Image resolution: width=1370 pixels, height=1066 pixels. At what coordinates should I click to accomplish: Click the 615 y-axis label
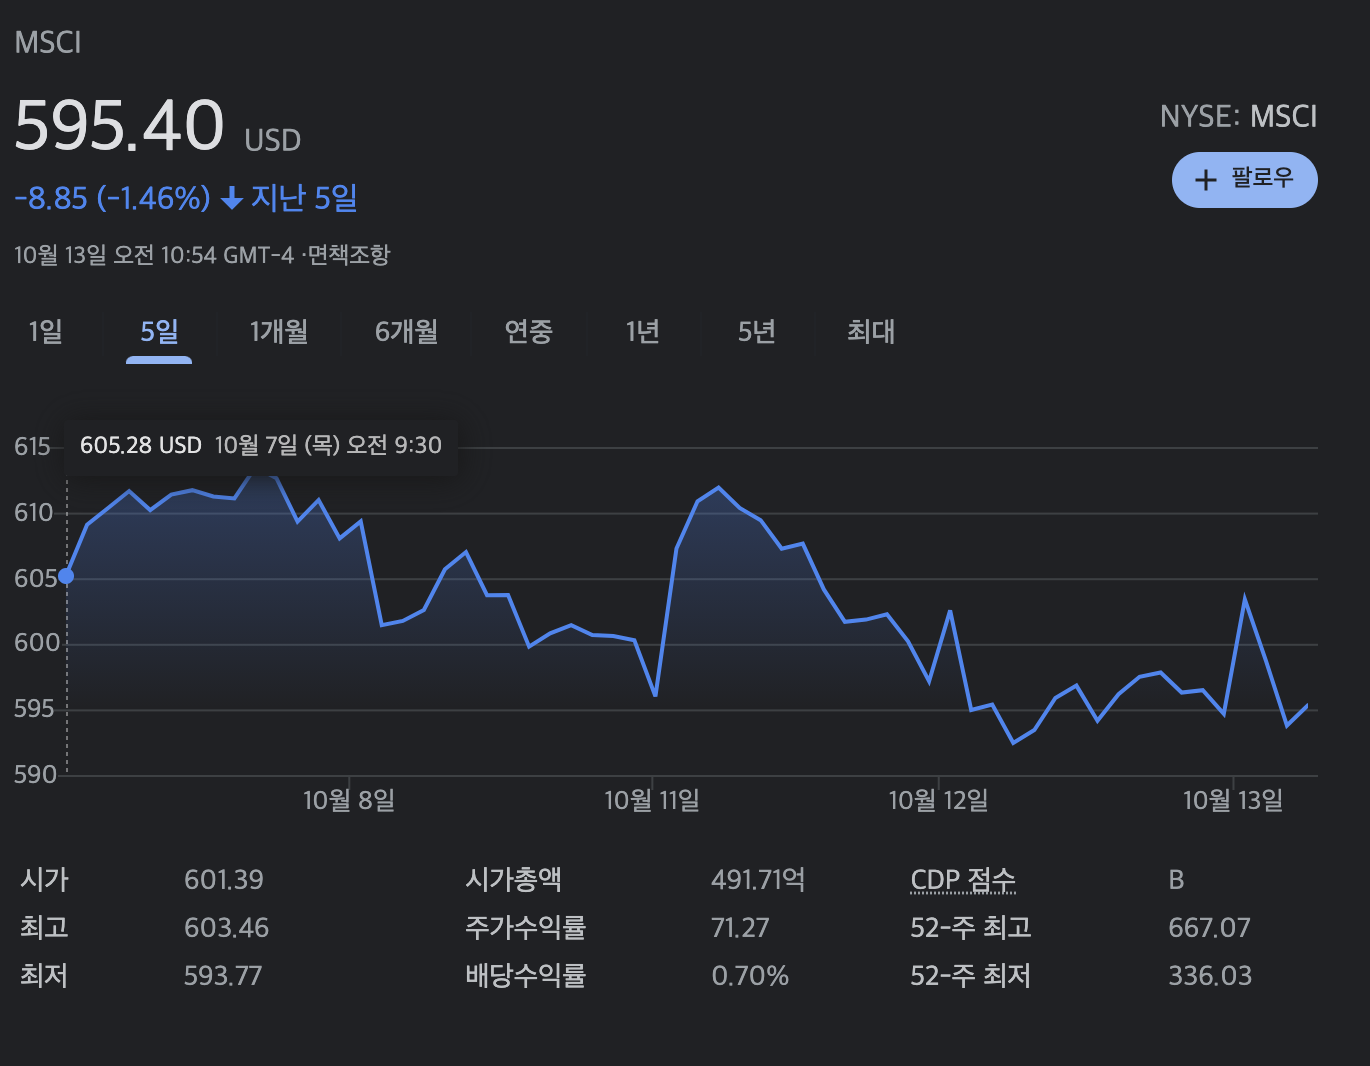click(x=32, y=447)
